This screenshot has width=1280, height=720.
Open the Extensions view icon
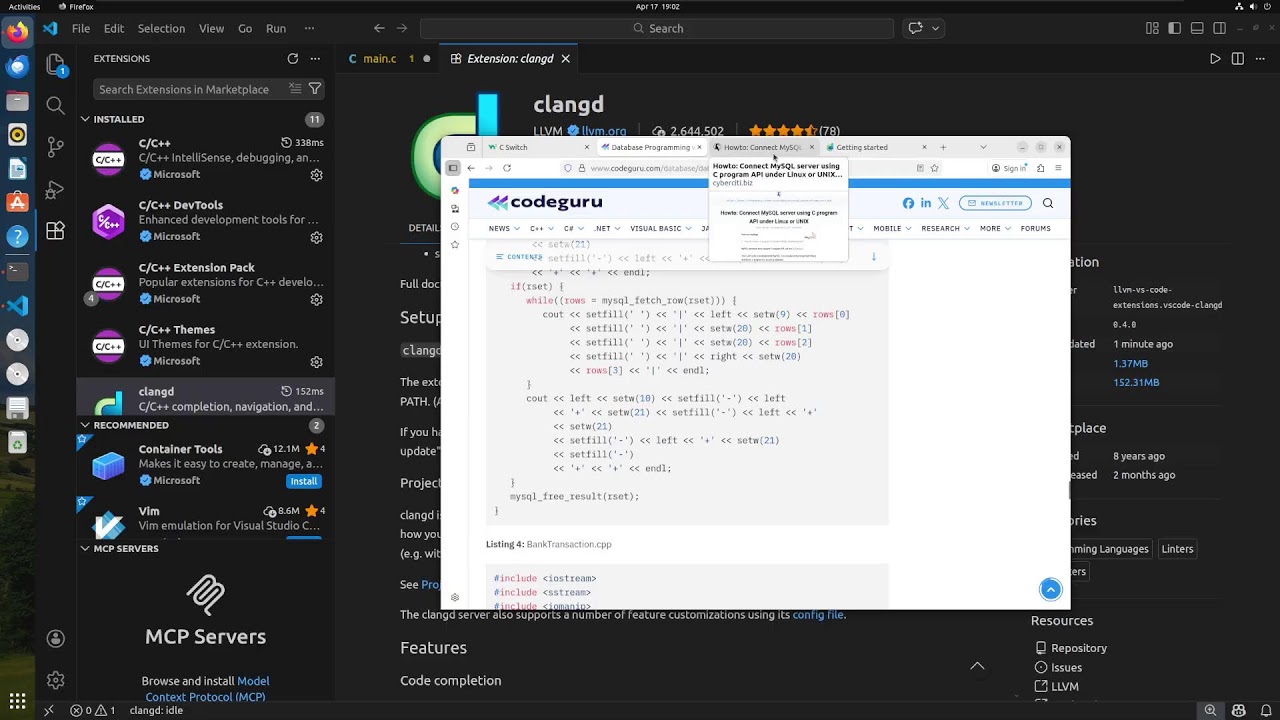[56, 230]
